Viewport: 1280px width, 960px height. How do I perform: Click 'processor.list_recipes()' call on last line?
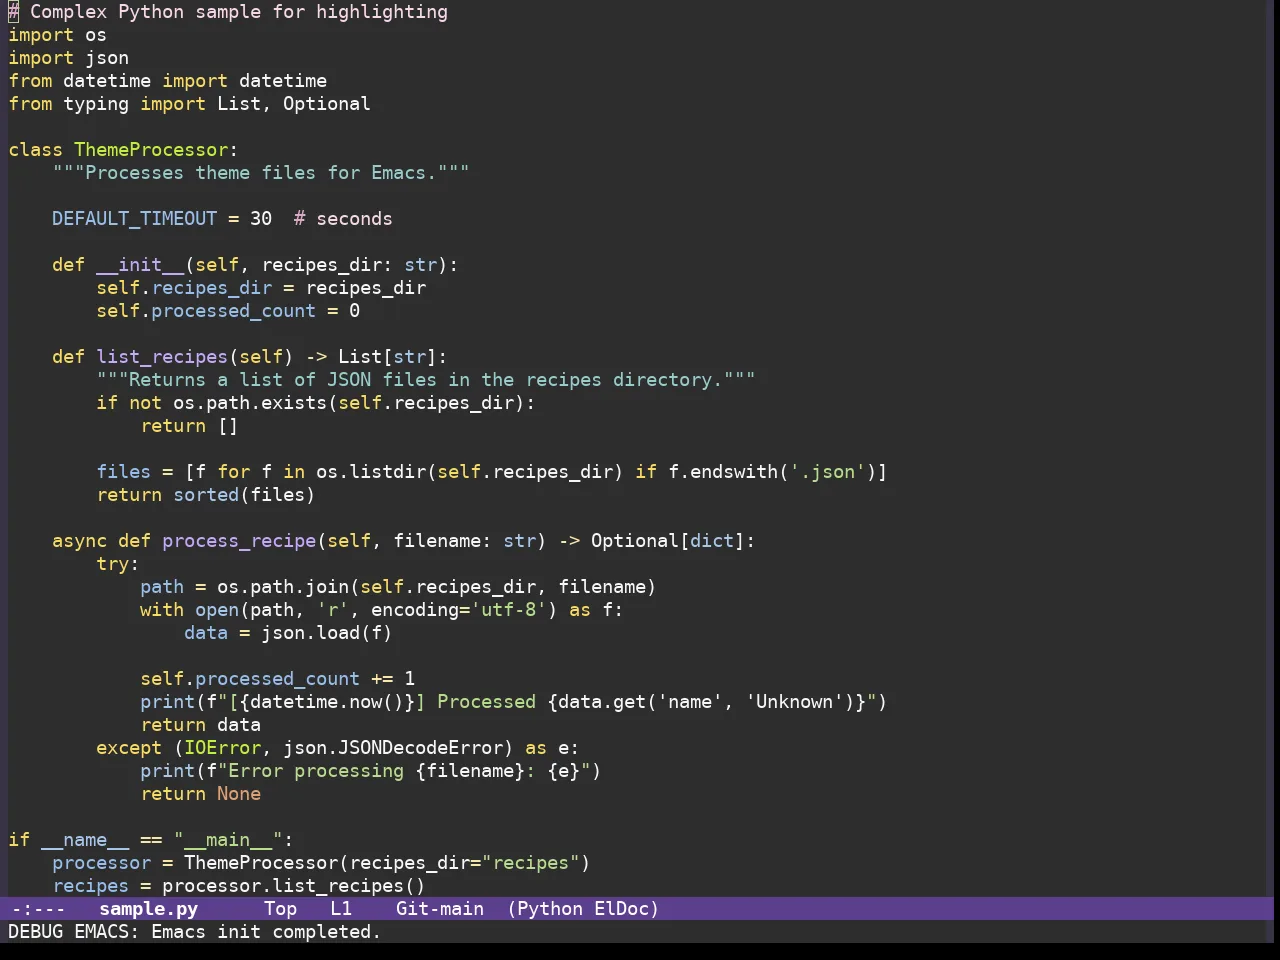click(294, 886)
